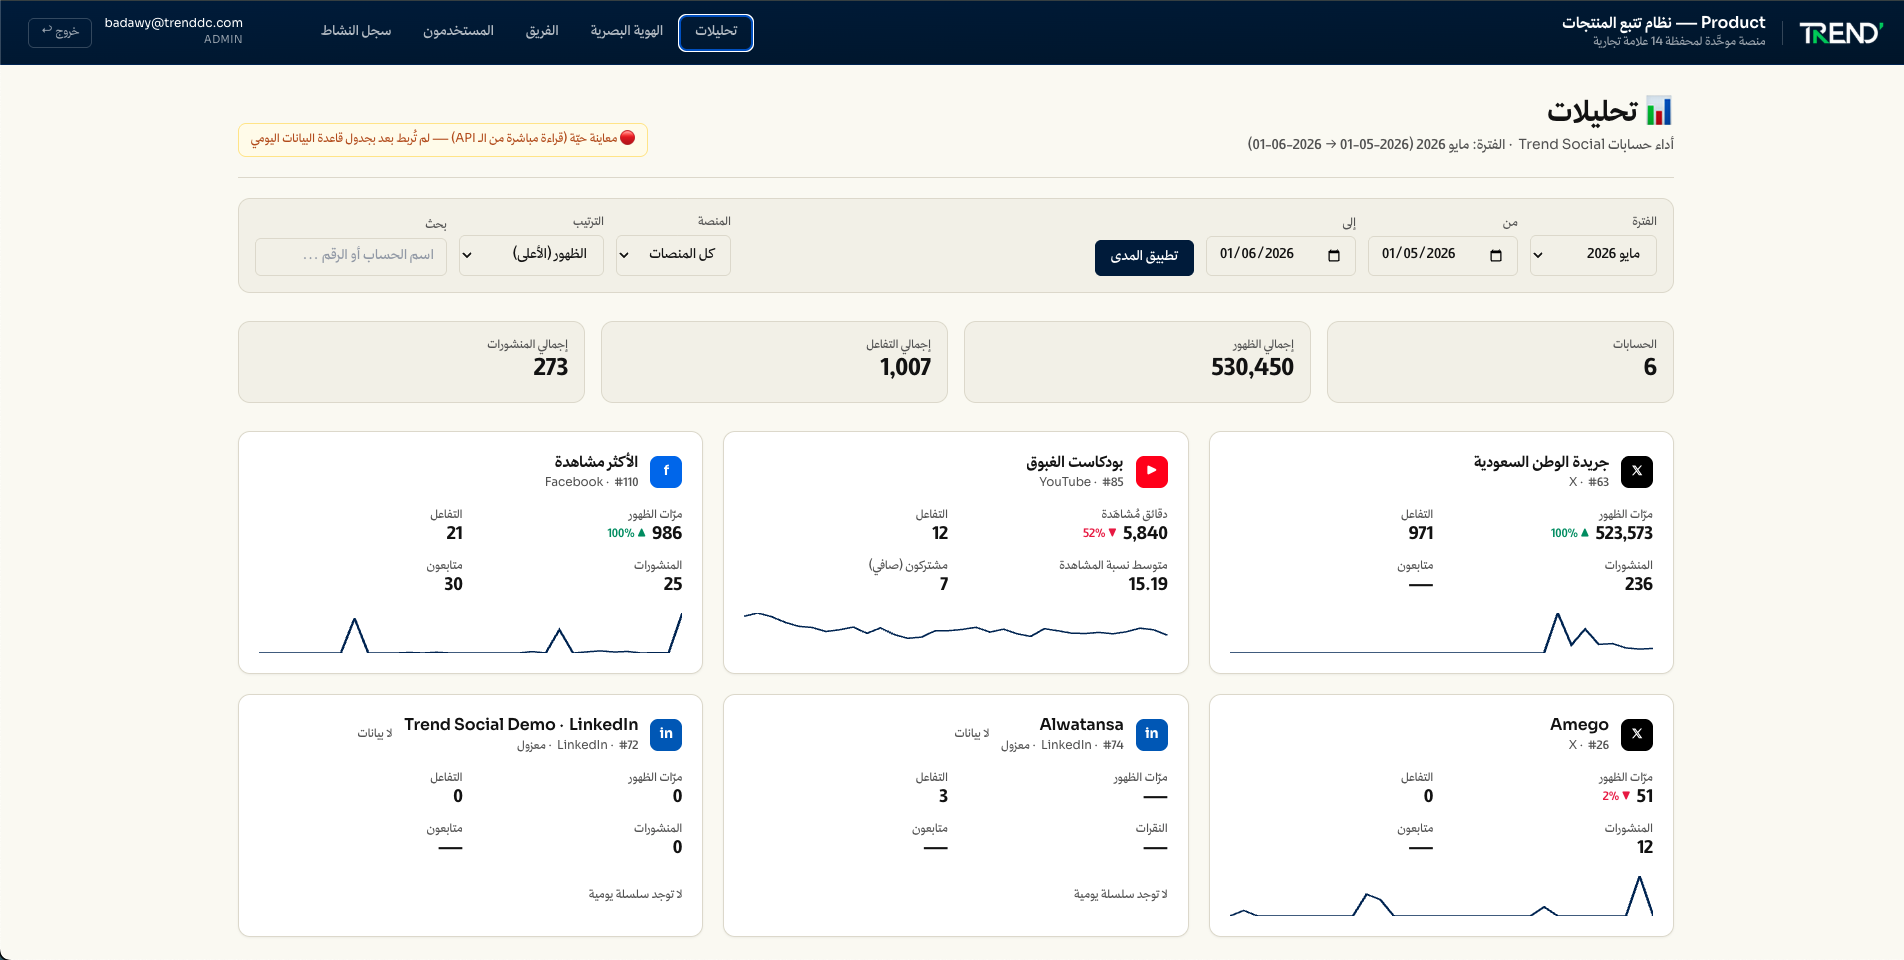1904x960 pixels.
Task: Click the green up arrow beside 523,573
Action: 1585,533
